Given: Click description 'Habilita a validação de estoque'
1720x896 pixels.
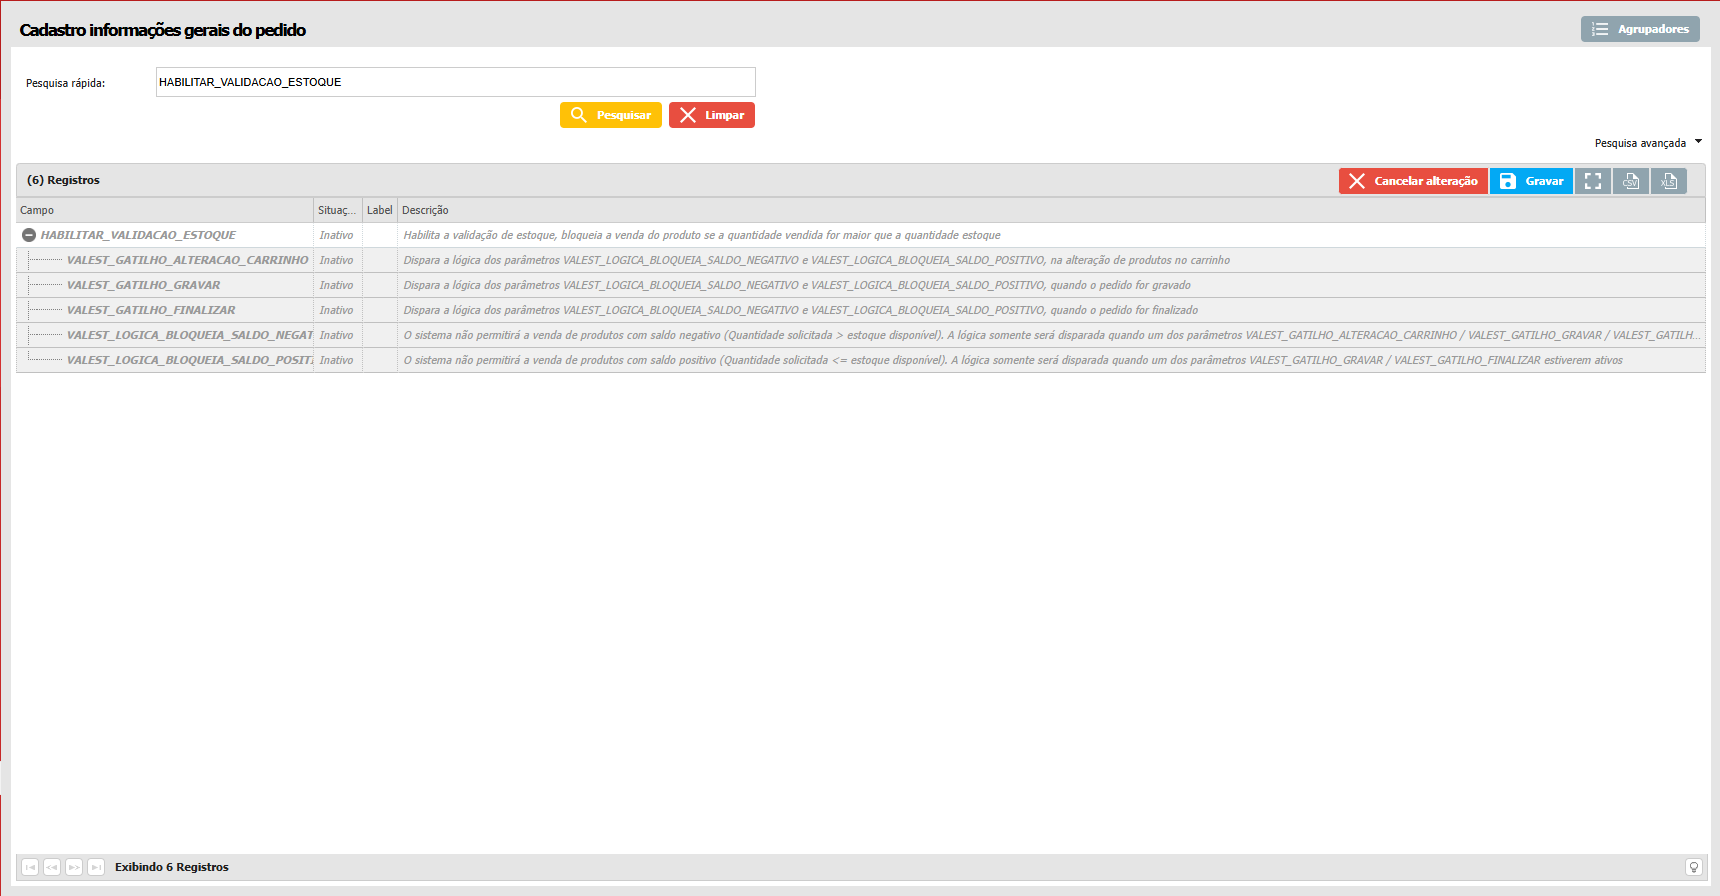Looking at the screenshot, I should coord(702,235).
